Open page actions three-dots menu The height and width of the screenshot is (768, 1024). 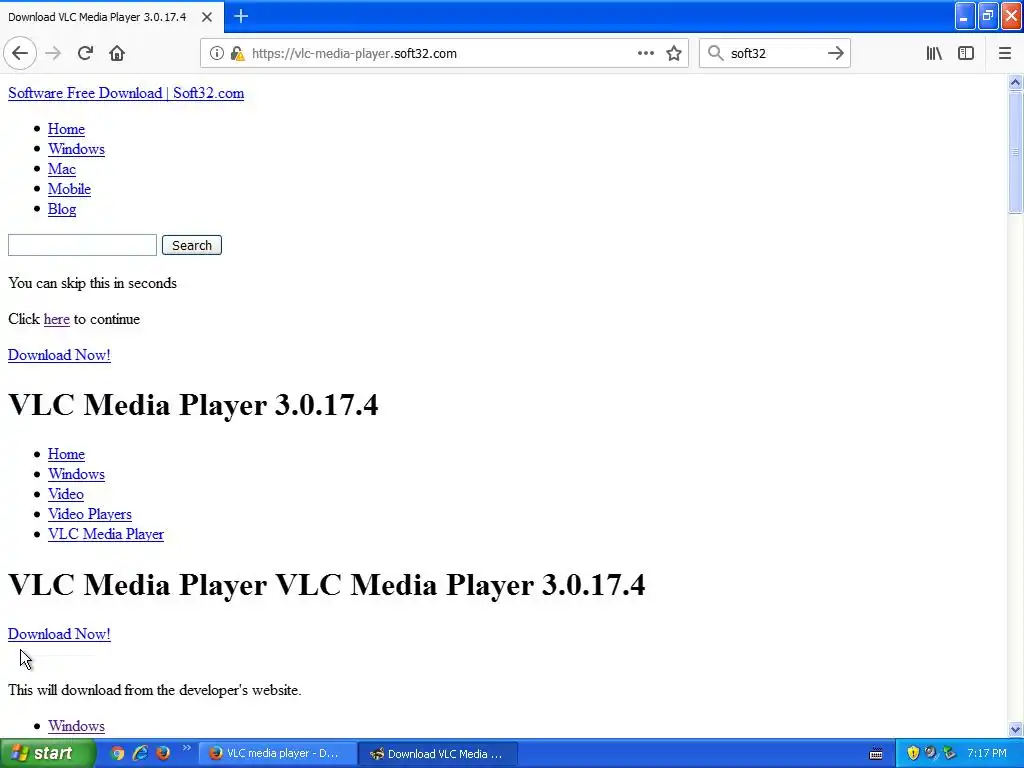645,54
